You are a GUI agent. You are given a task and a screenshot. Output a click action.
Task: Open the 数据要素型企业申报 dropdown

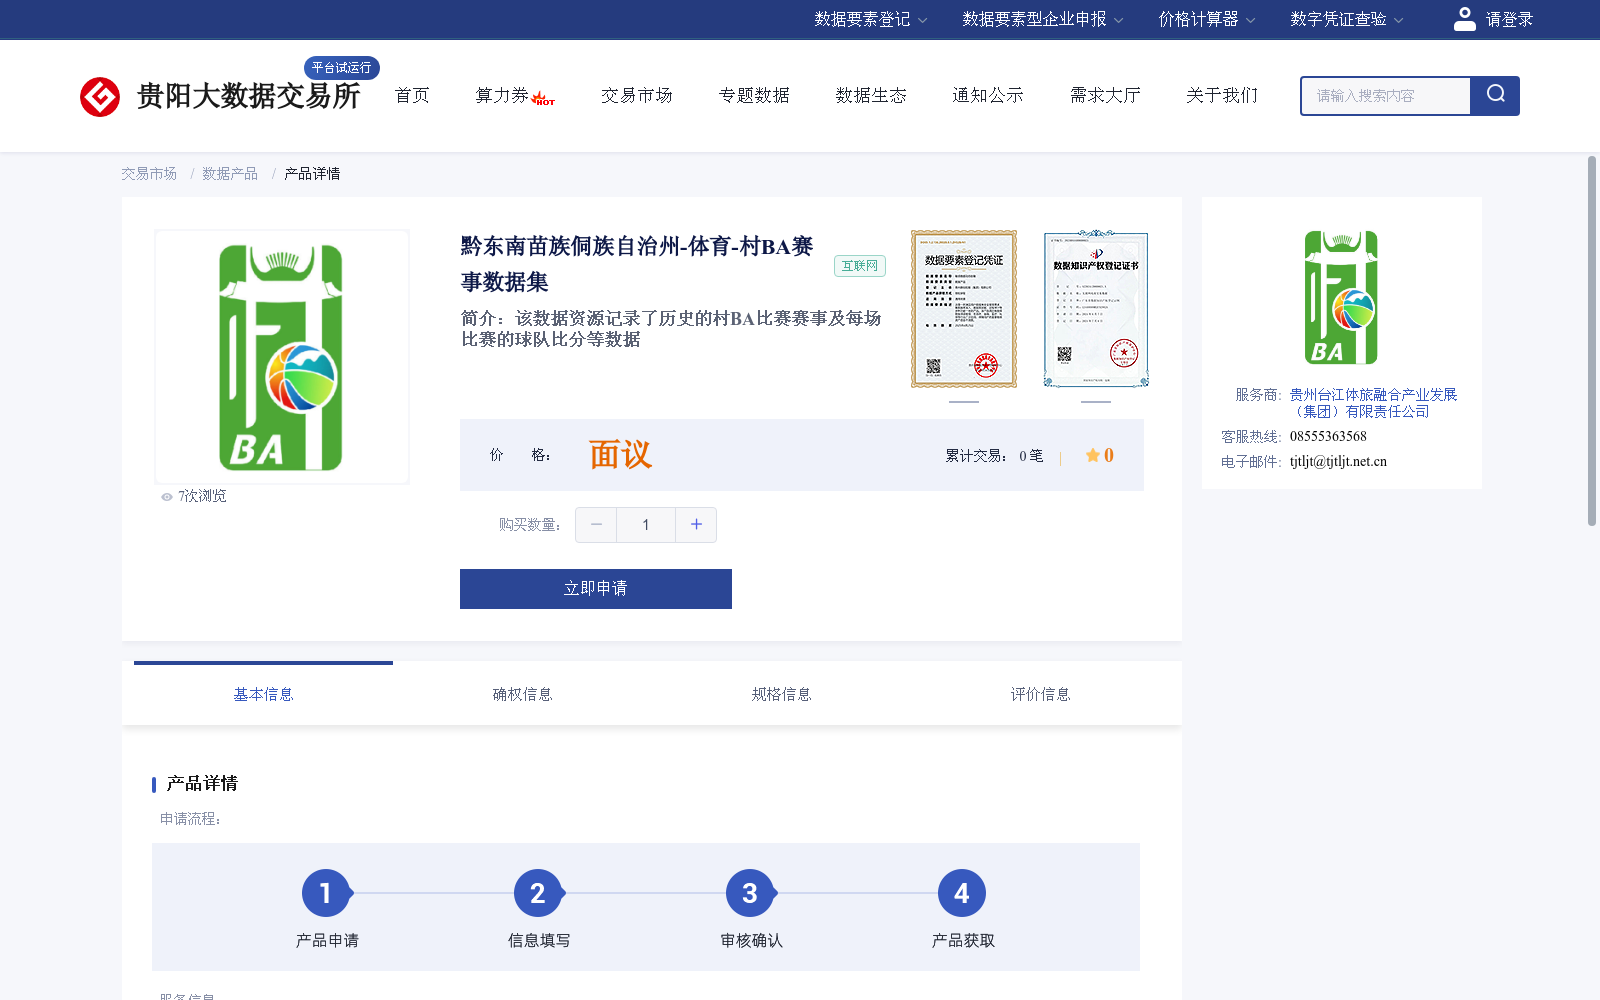[1043, 19]
